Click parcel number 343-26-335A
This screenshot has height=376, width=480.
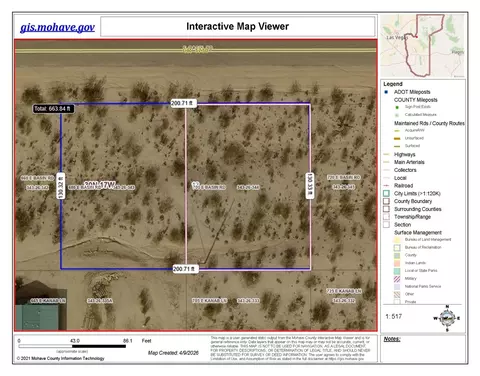[100, 301]
